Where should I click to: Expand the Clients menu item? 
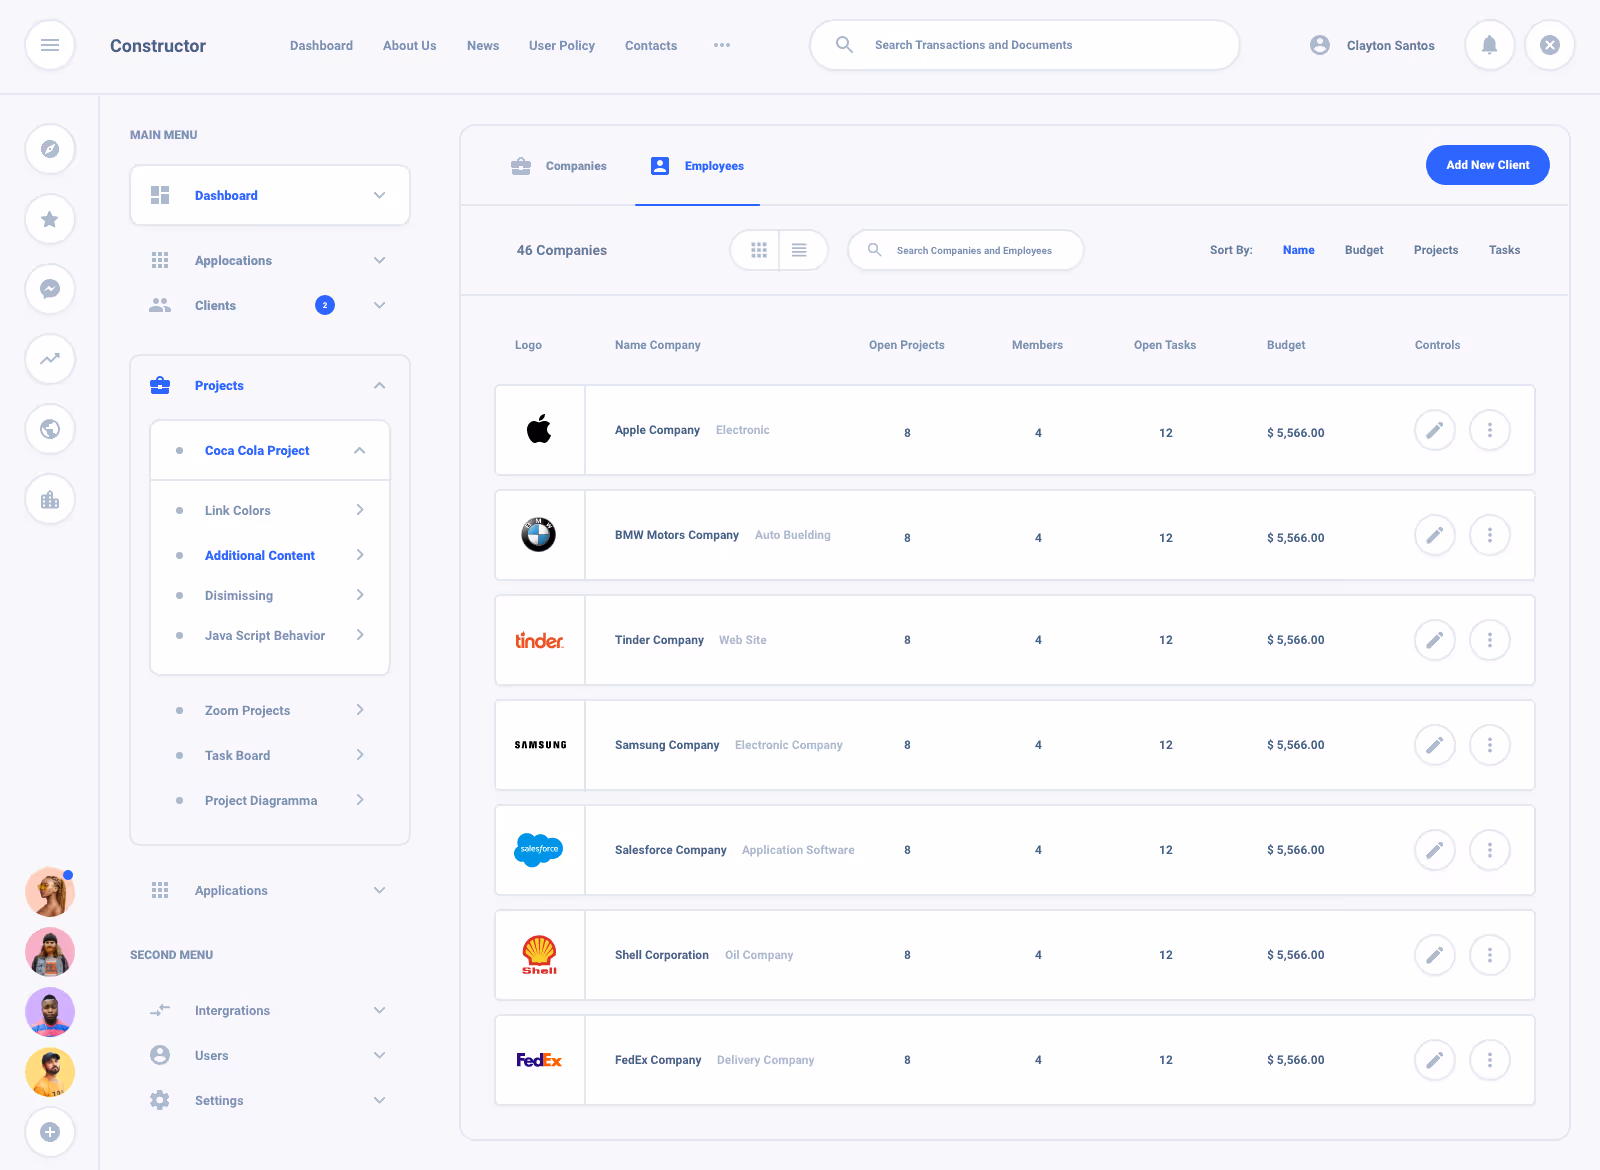coord(379,305)
